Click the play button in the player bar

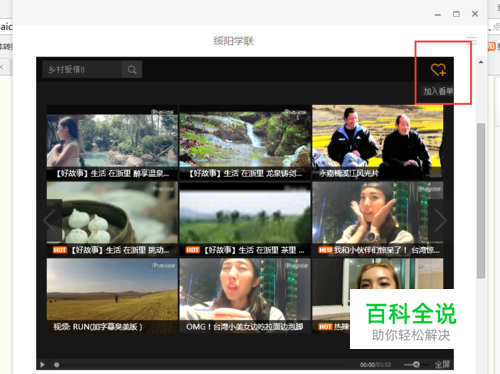pos(42,365)
